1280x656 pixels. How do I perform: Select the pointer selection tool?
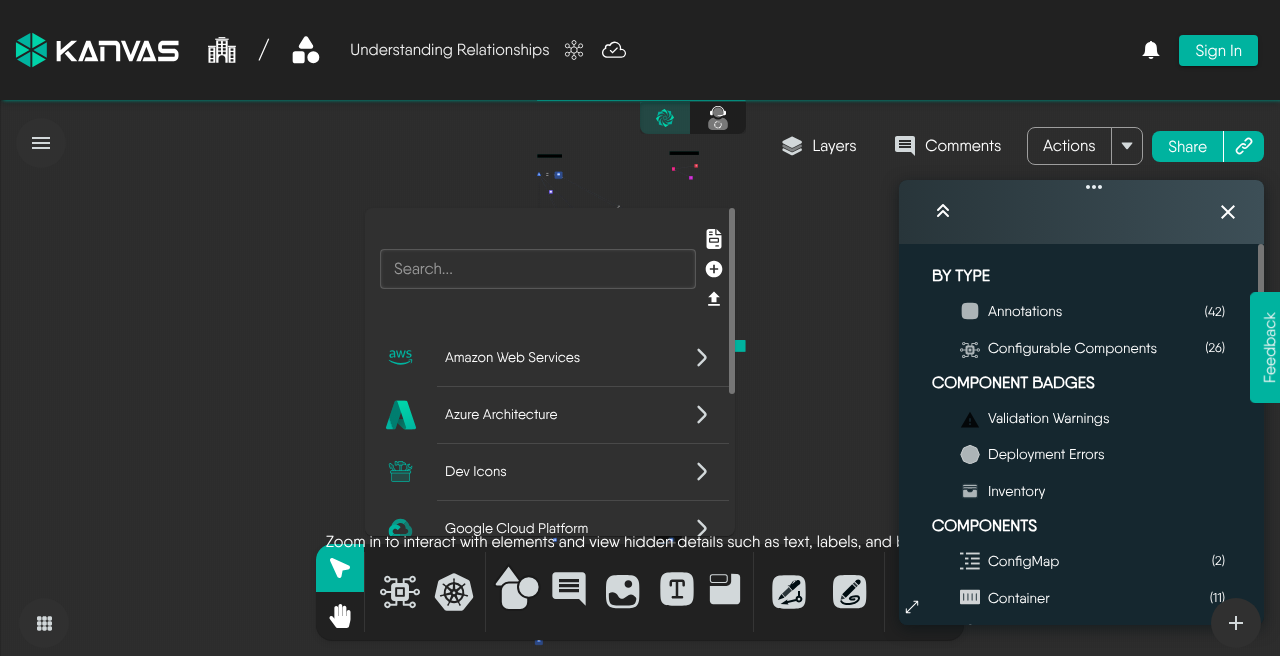click(340, 569)
